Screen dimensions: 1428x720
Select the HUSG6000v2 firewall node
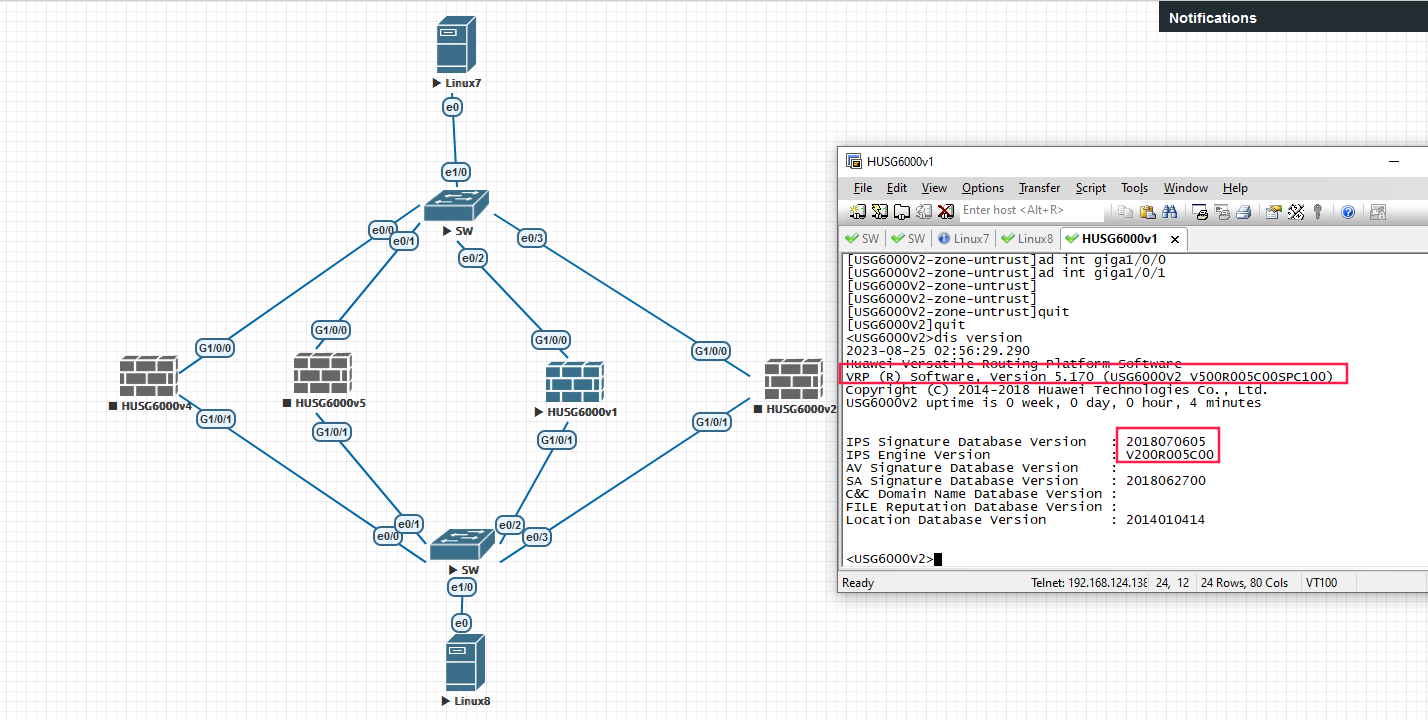pyautogui.click(x=793, y=381)
